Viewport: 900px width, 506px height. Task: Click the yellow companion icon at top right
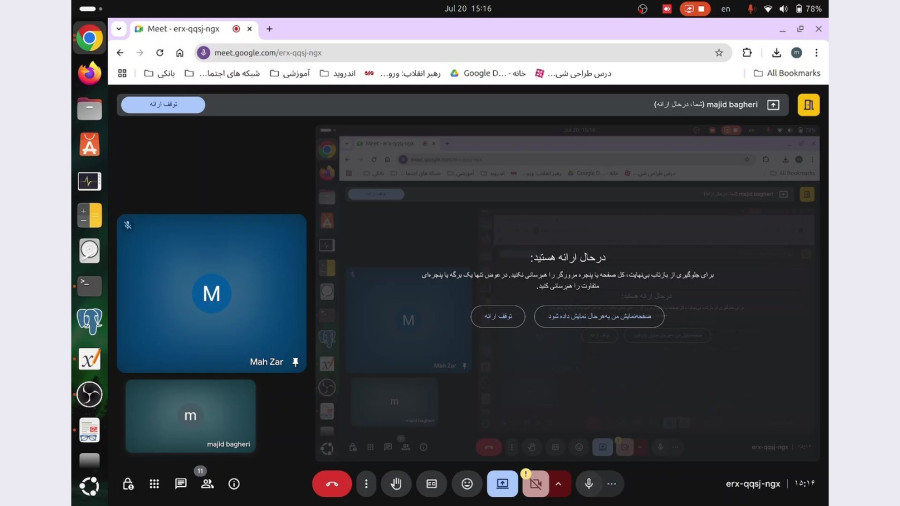(809, 105)
